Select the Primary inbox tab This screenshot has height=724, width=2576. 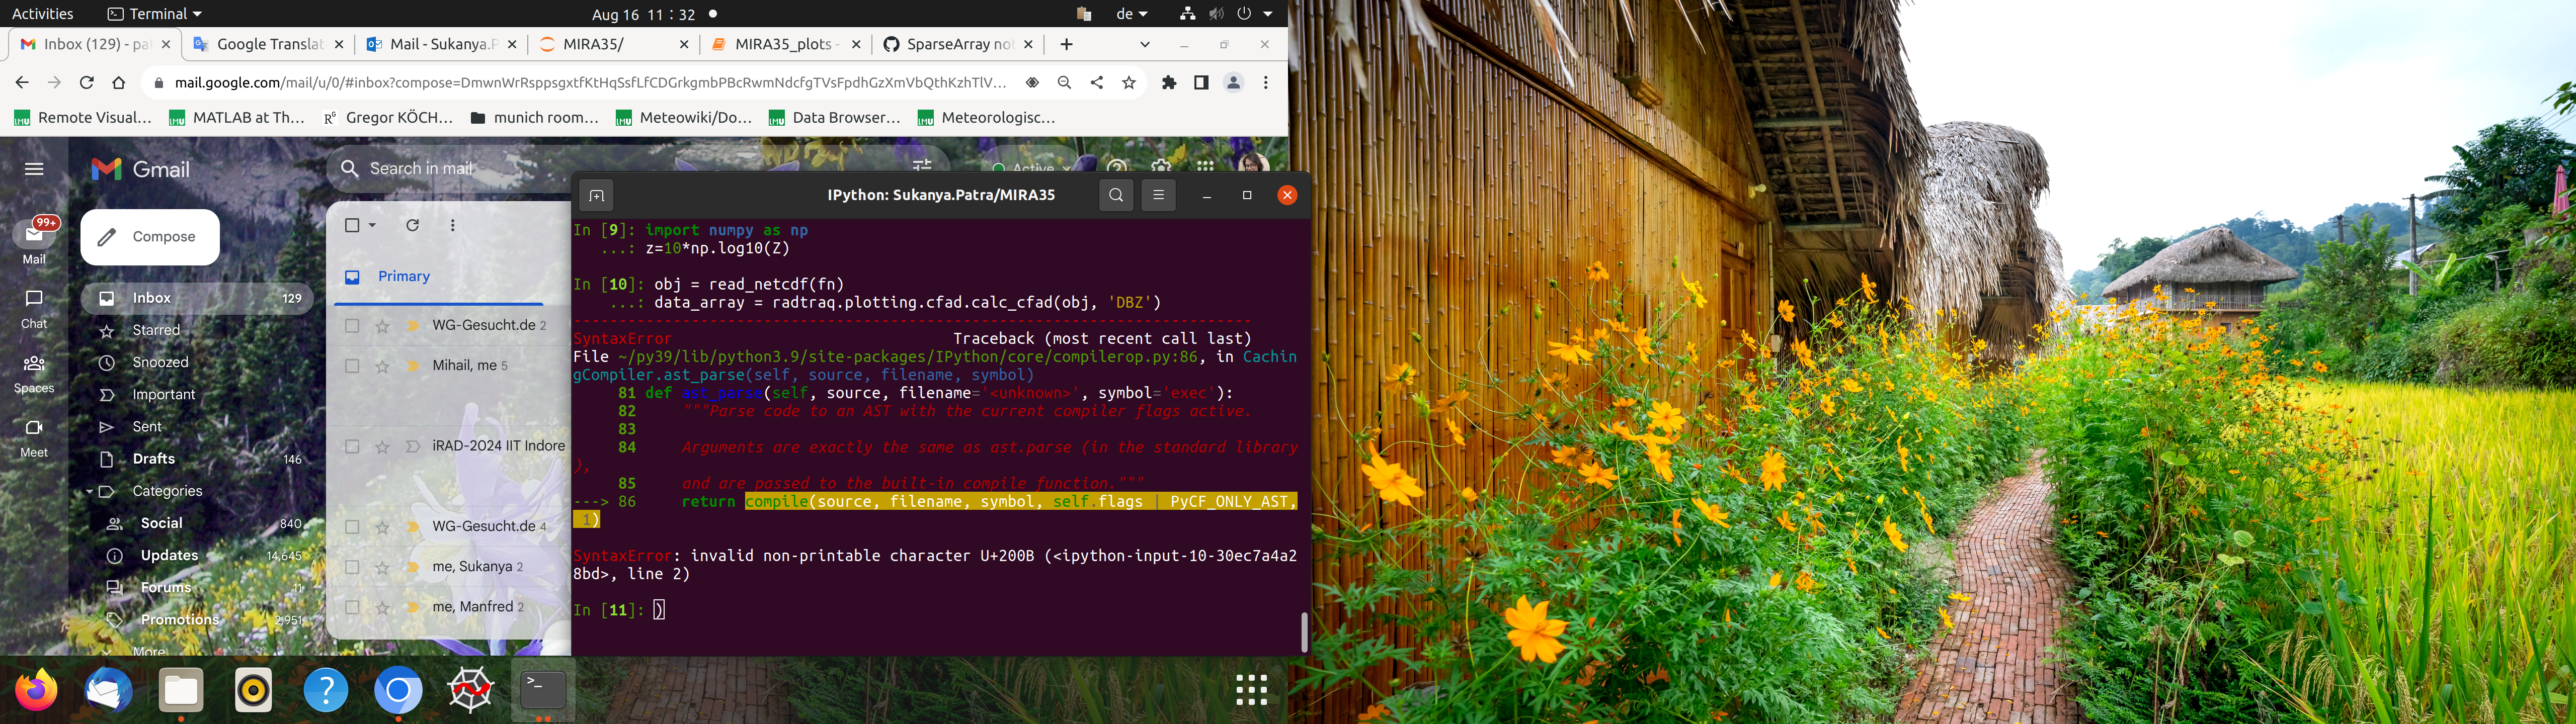[x=403, y=276]
